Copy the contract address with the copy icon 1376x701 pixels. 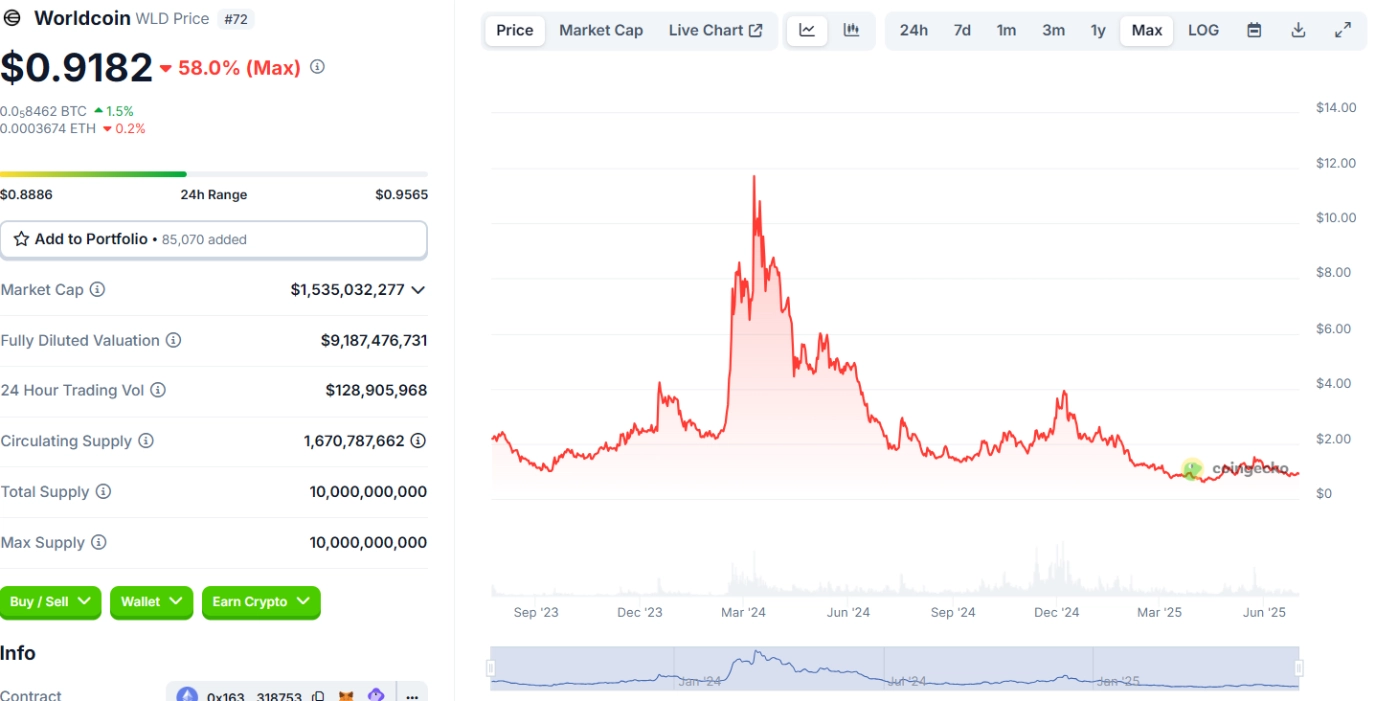pos(318,696)
